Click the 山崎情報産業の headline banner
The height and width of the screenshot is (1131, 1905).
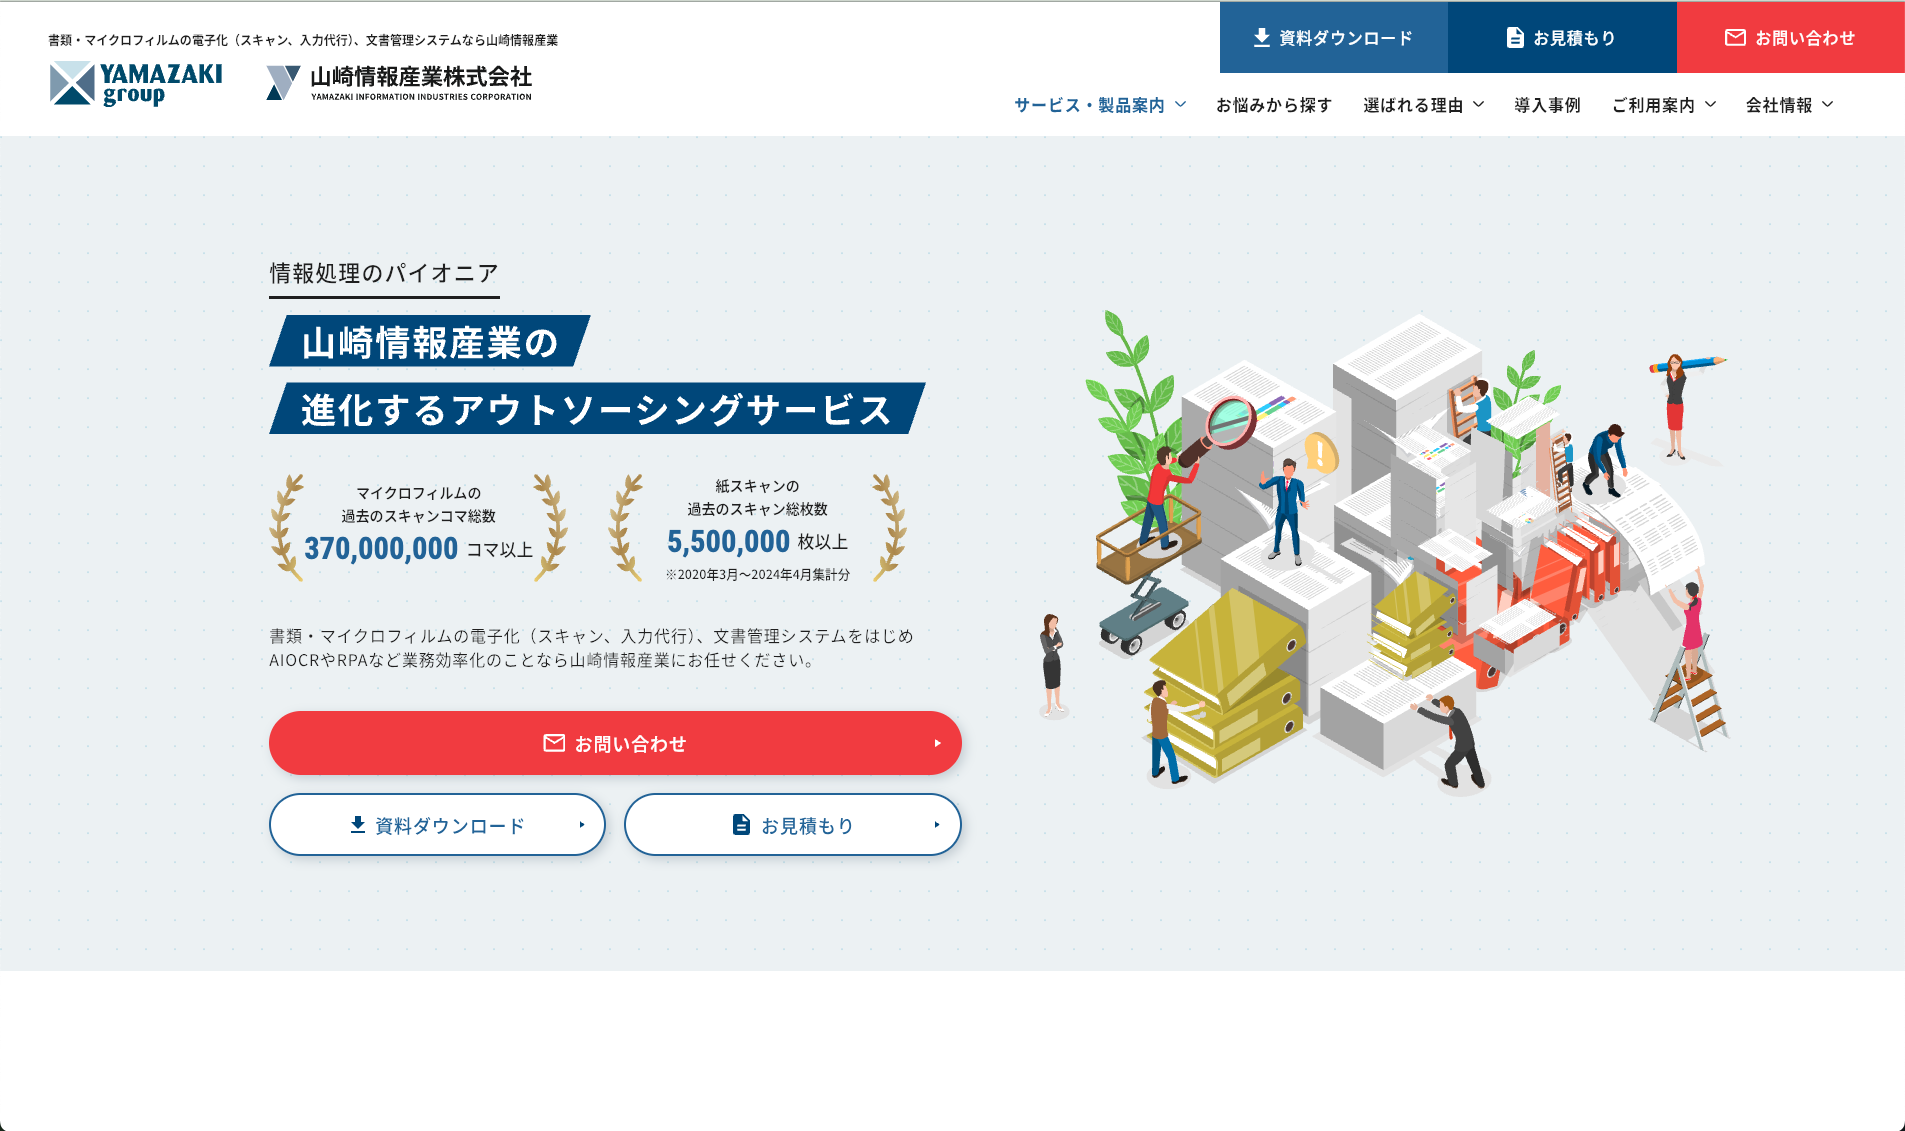[430, 342]
